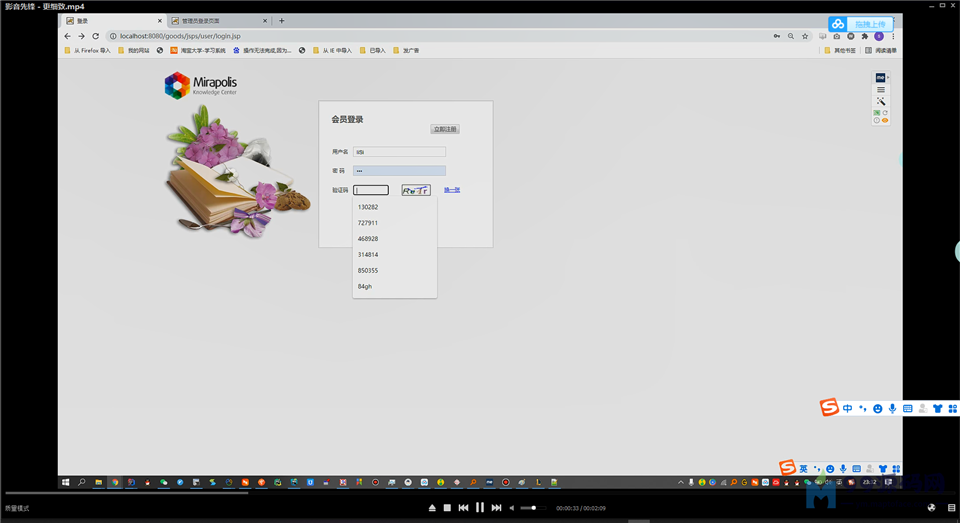The height and width of the screenshot is (523, 960).
Task: Open a new browser tab
Action: click(282, 21)
